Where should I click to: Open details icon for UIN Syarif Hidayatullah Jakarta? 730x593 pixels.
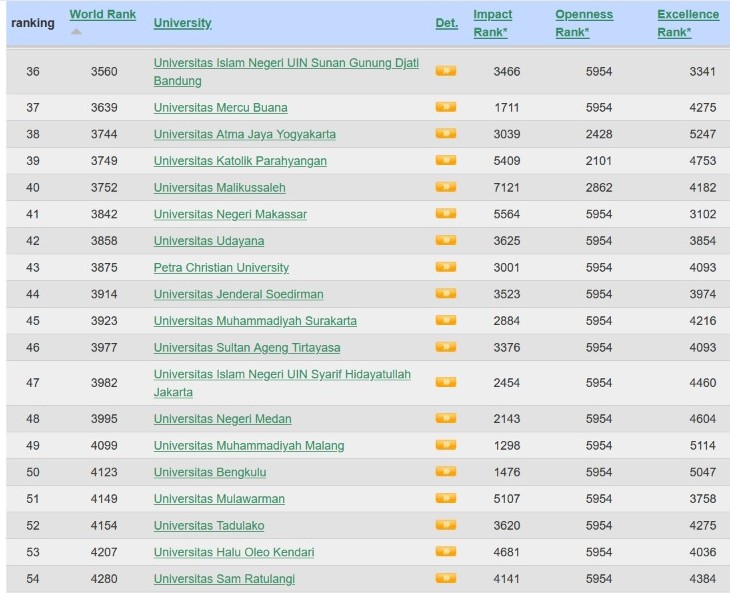click(x=446, y=382)
